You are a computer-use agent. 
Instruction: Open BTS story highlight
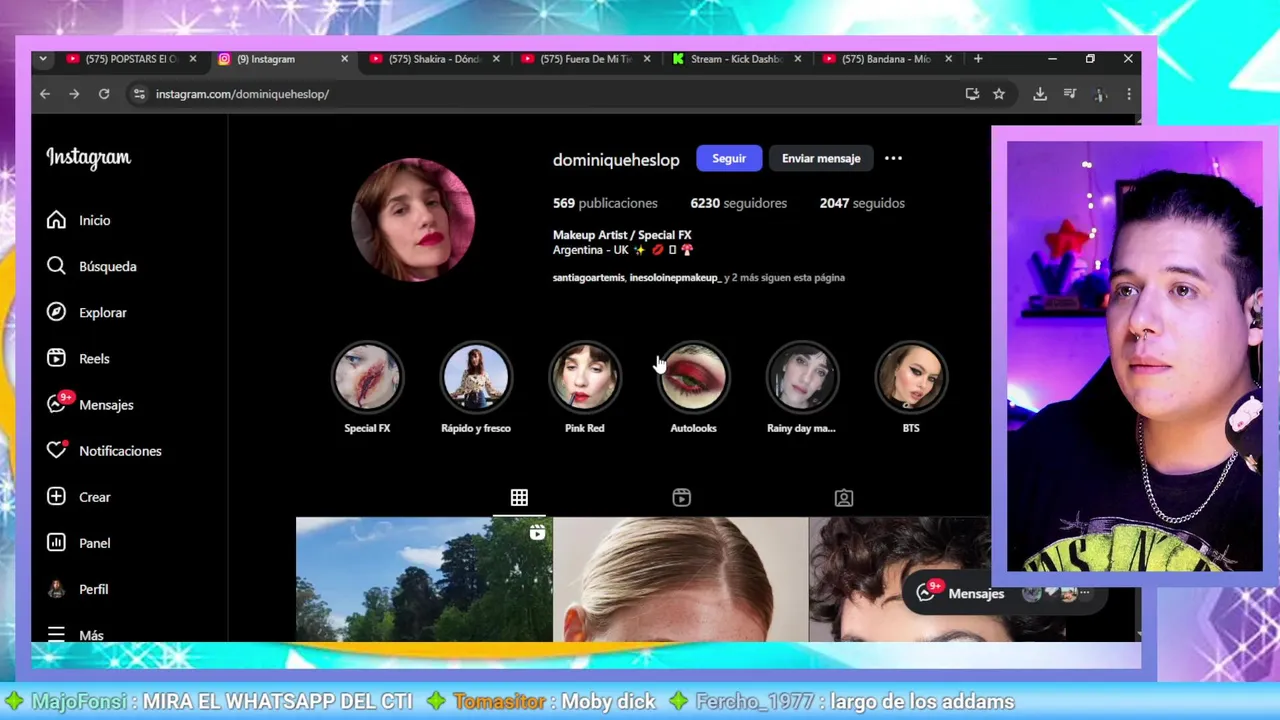[x=911, y=378]
